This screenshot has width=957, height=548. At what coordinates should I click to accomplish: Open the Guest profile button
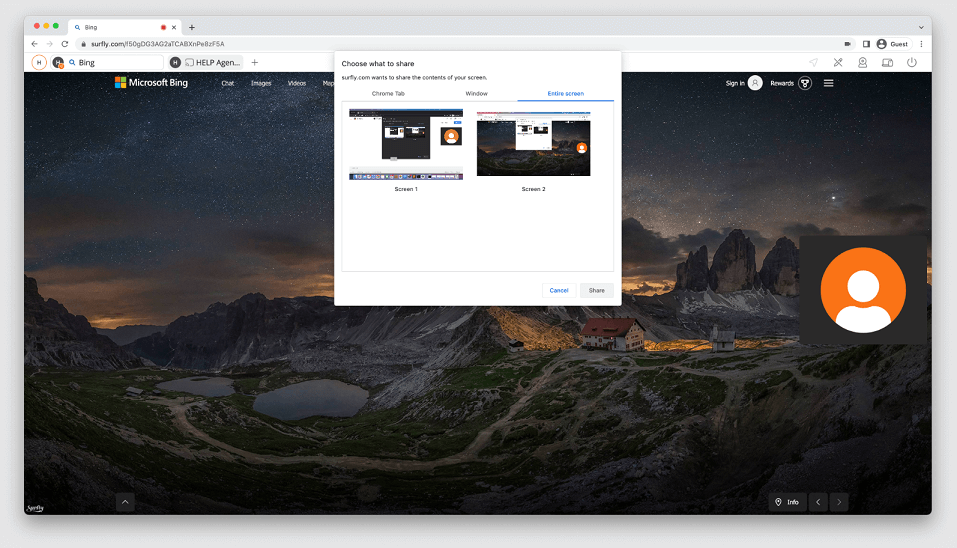point(894,44)
